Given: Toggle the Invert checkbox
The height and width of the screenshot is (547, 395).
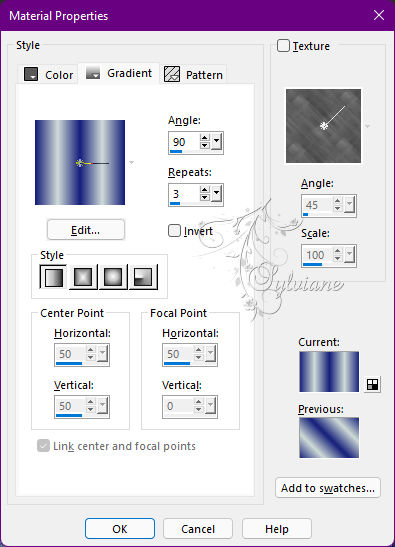Looking at the screenshot, I should click(x=174, y=231).
